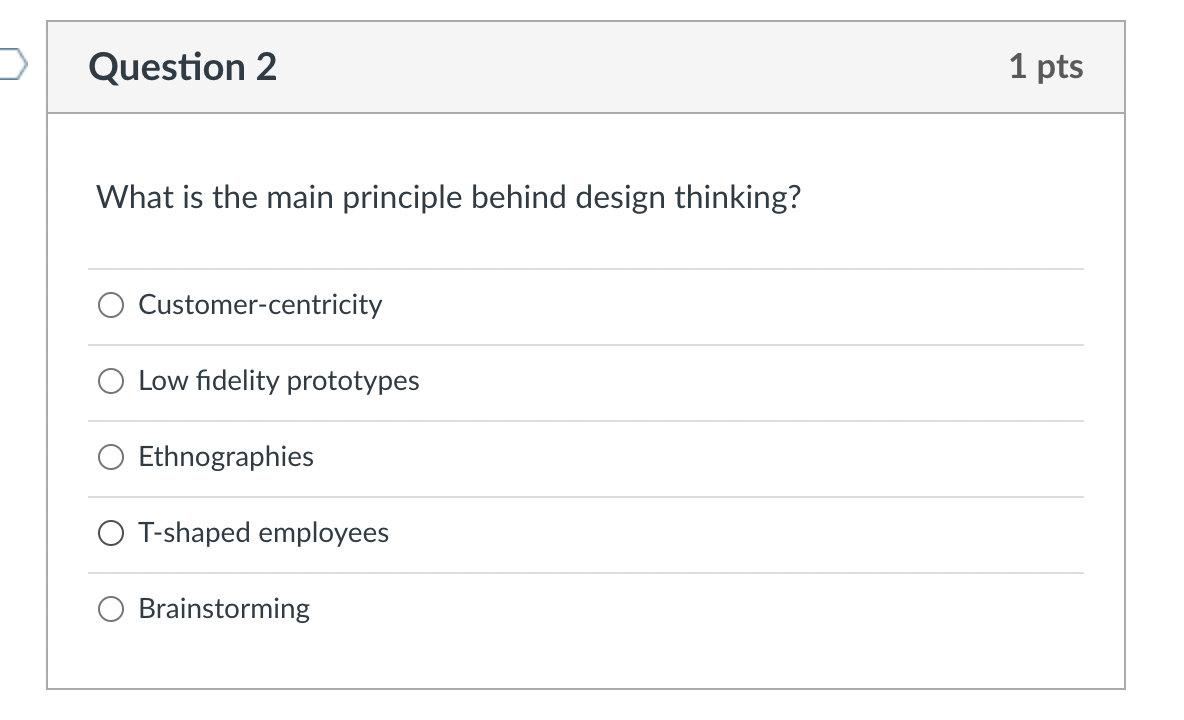1184x720 pixels.
Task: Click the Customer-centricity answer label
Action: [260, 305]
